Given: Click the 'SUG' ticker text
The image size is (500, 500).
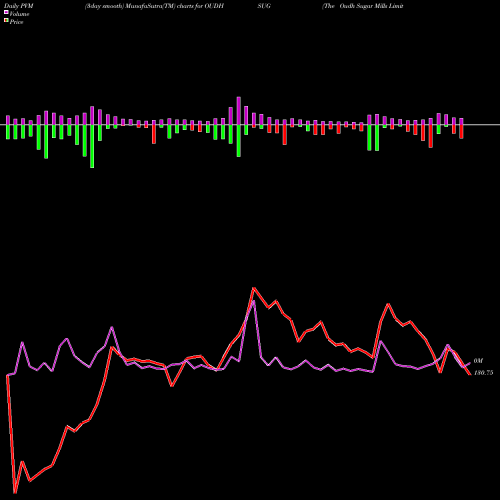Looking at the screenshot, I should tap(264, 6).
